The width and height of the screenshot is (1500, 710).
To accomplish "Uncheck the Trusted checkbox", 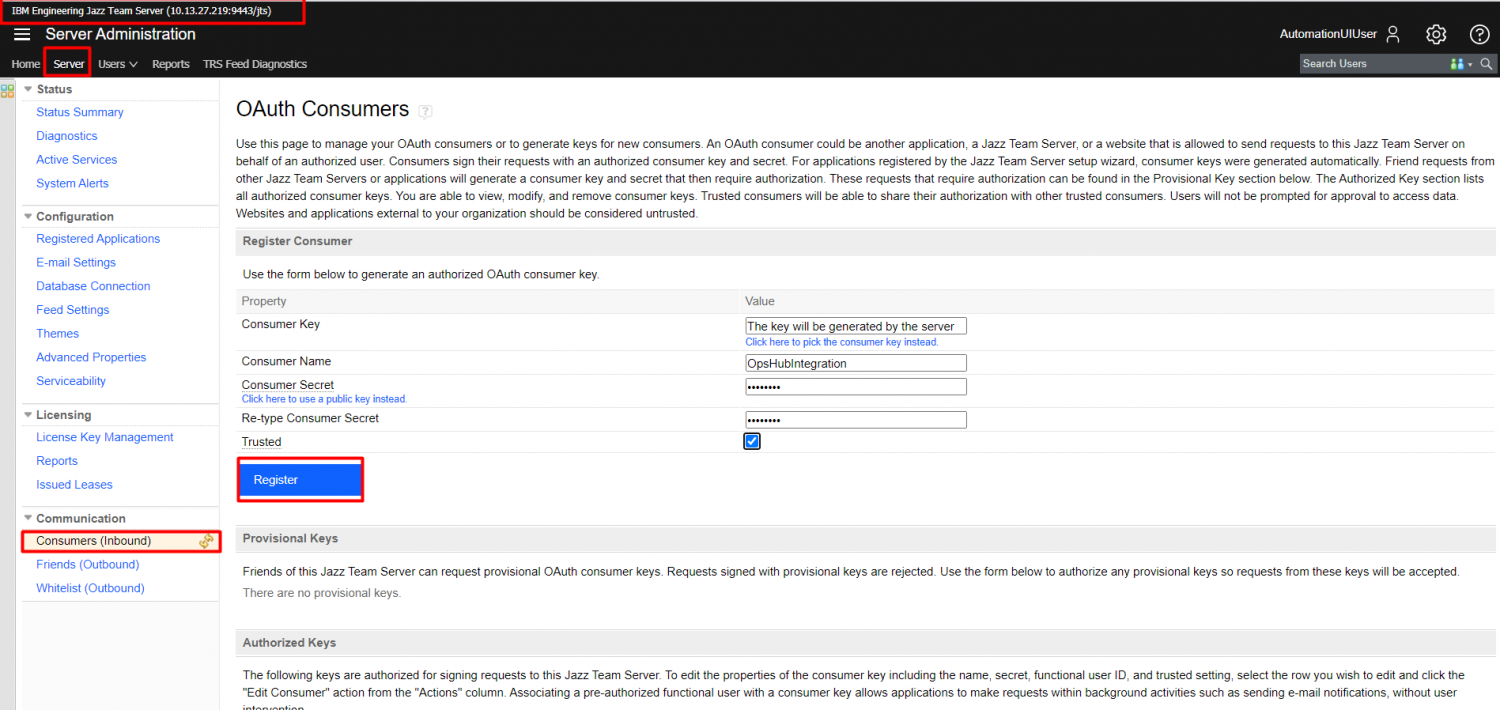I will pyautogui.click(x=752, y=441).
